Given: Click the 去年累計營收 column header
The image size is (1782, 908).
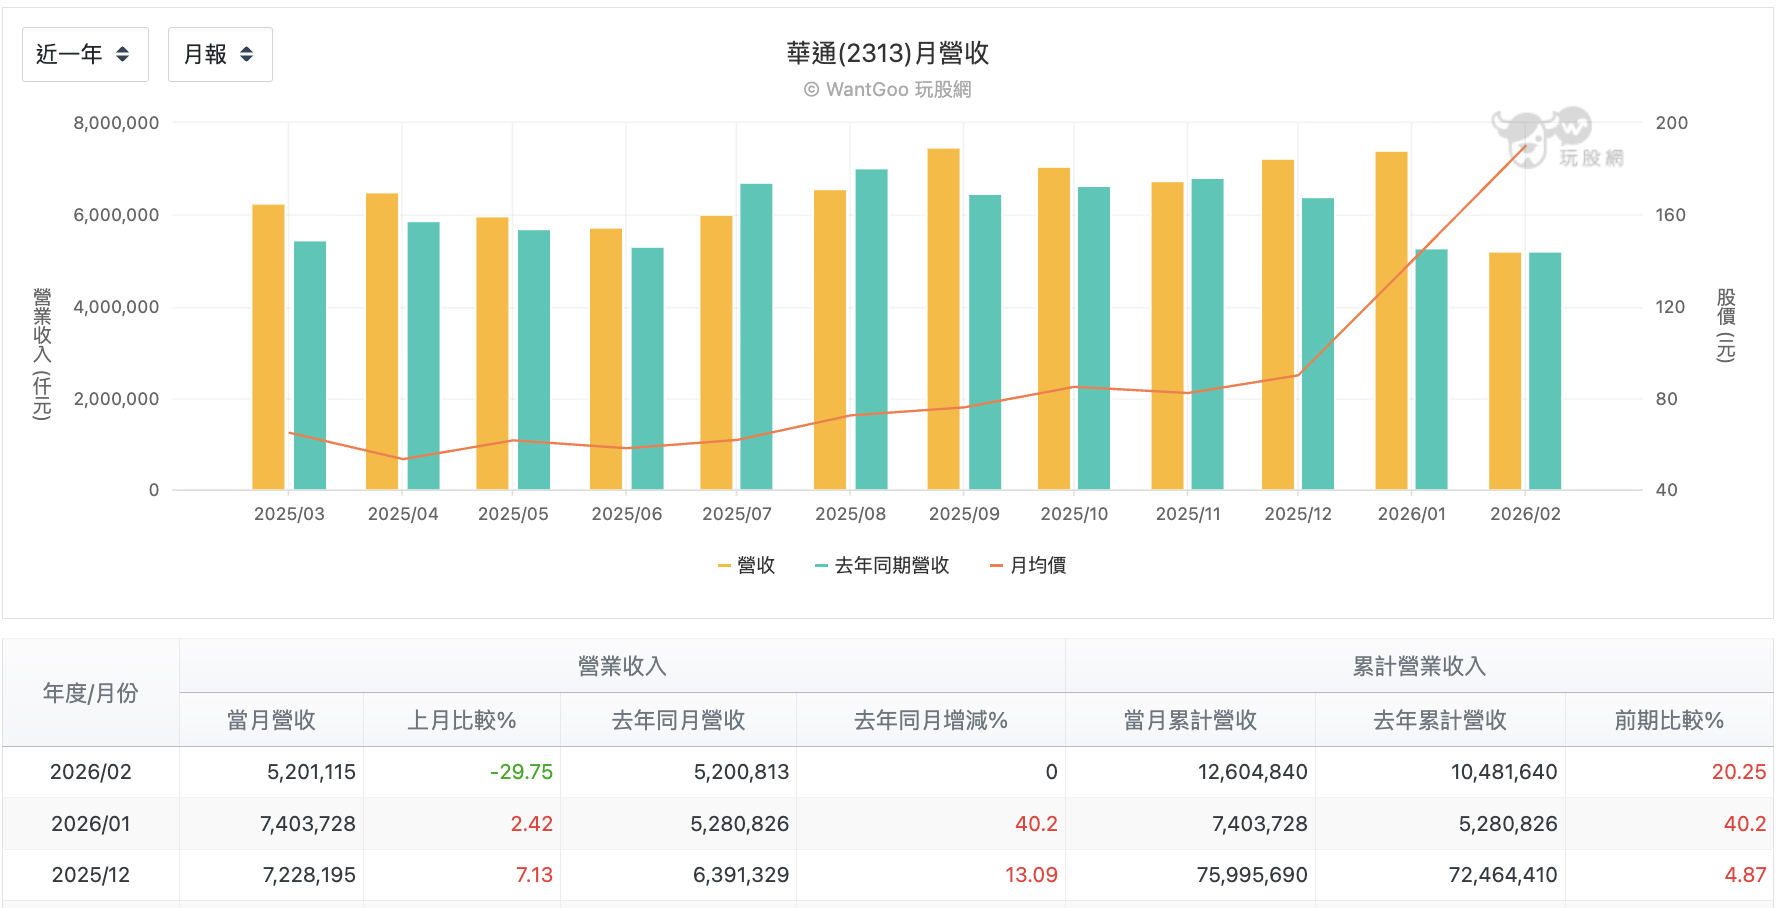Looking at the screenshot, I should pos(1440,720).
